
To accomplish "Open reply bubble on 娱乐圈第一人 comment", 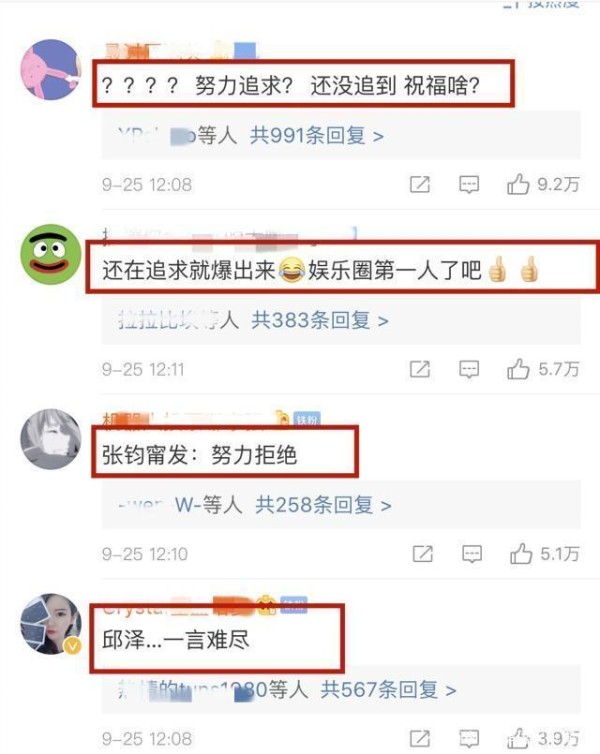I will [x=469, y=369].
